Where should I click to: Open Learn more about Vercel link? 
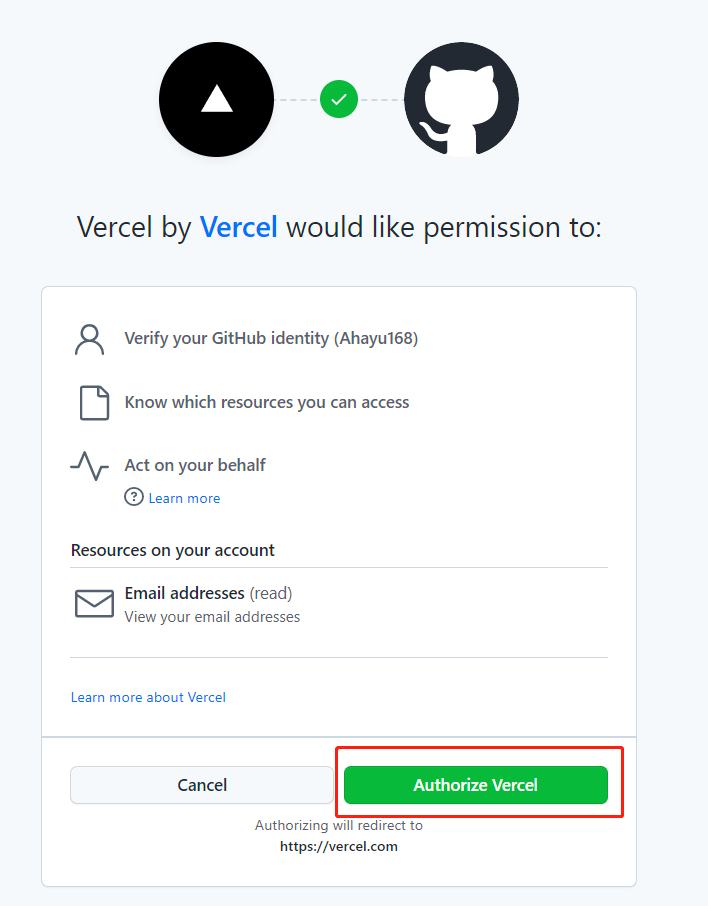pyautogui.click(x=148, y=697)
